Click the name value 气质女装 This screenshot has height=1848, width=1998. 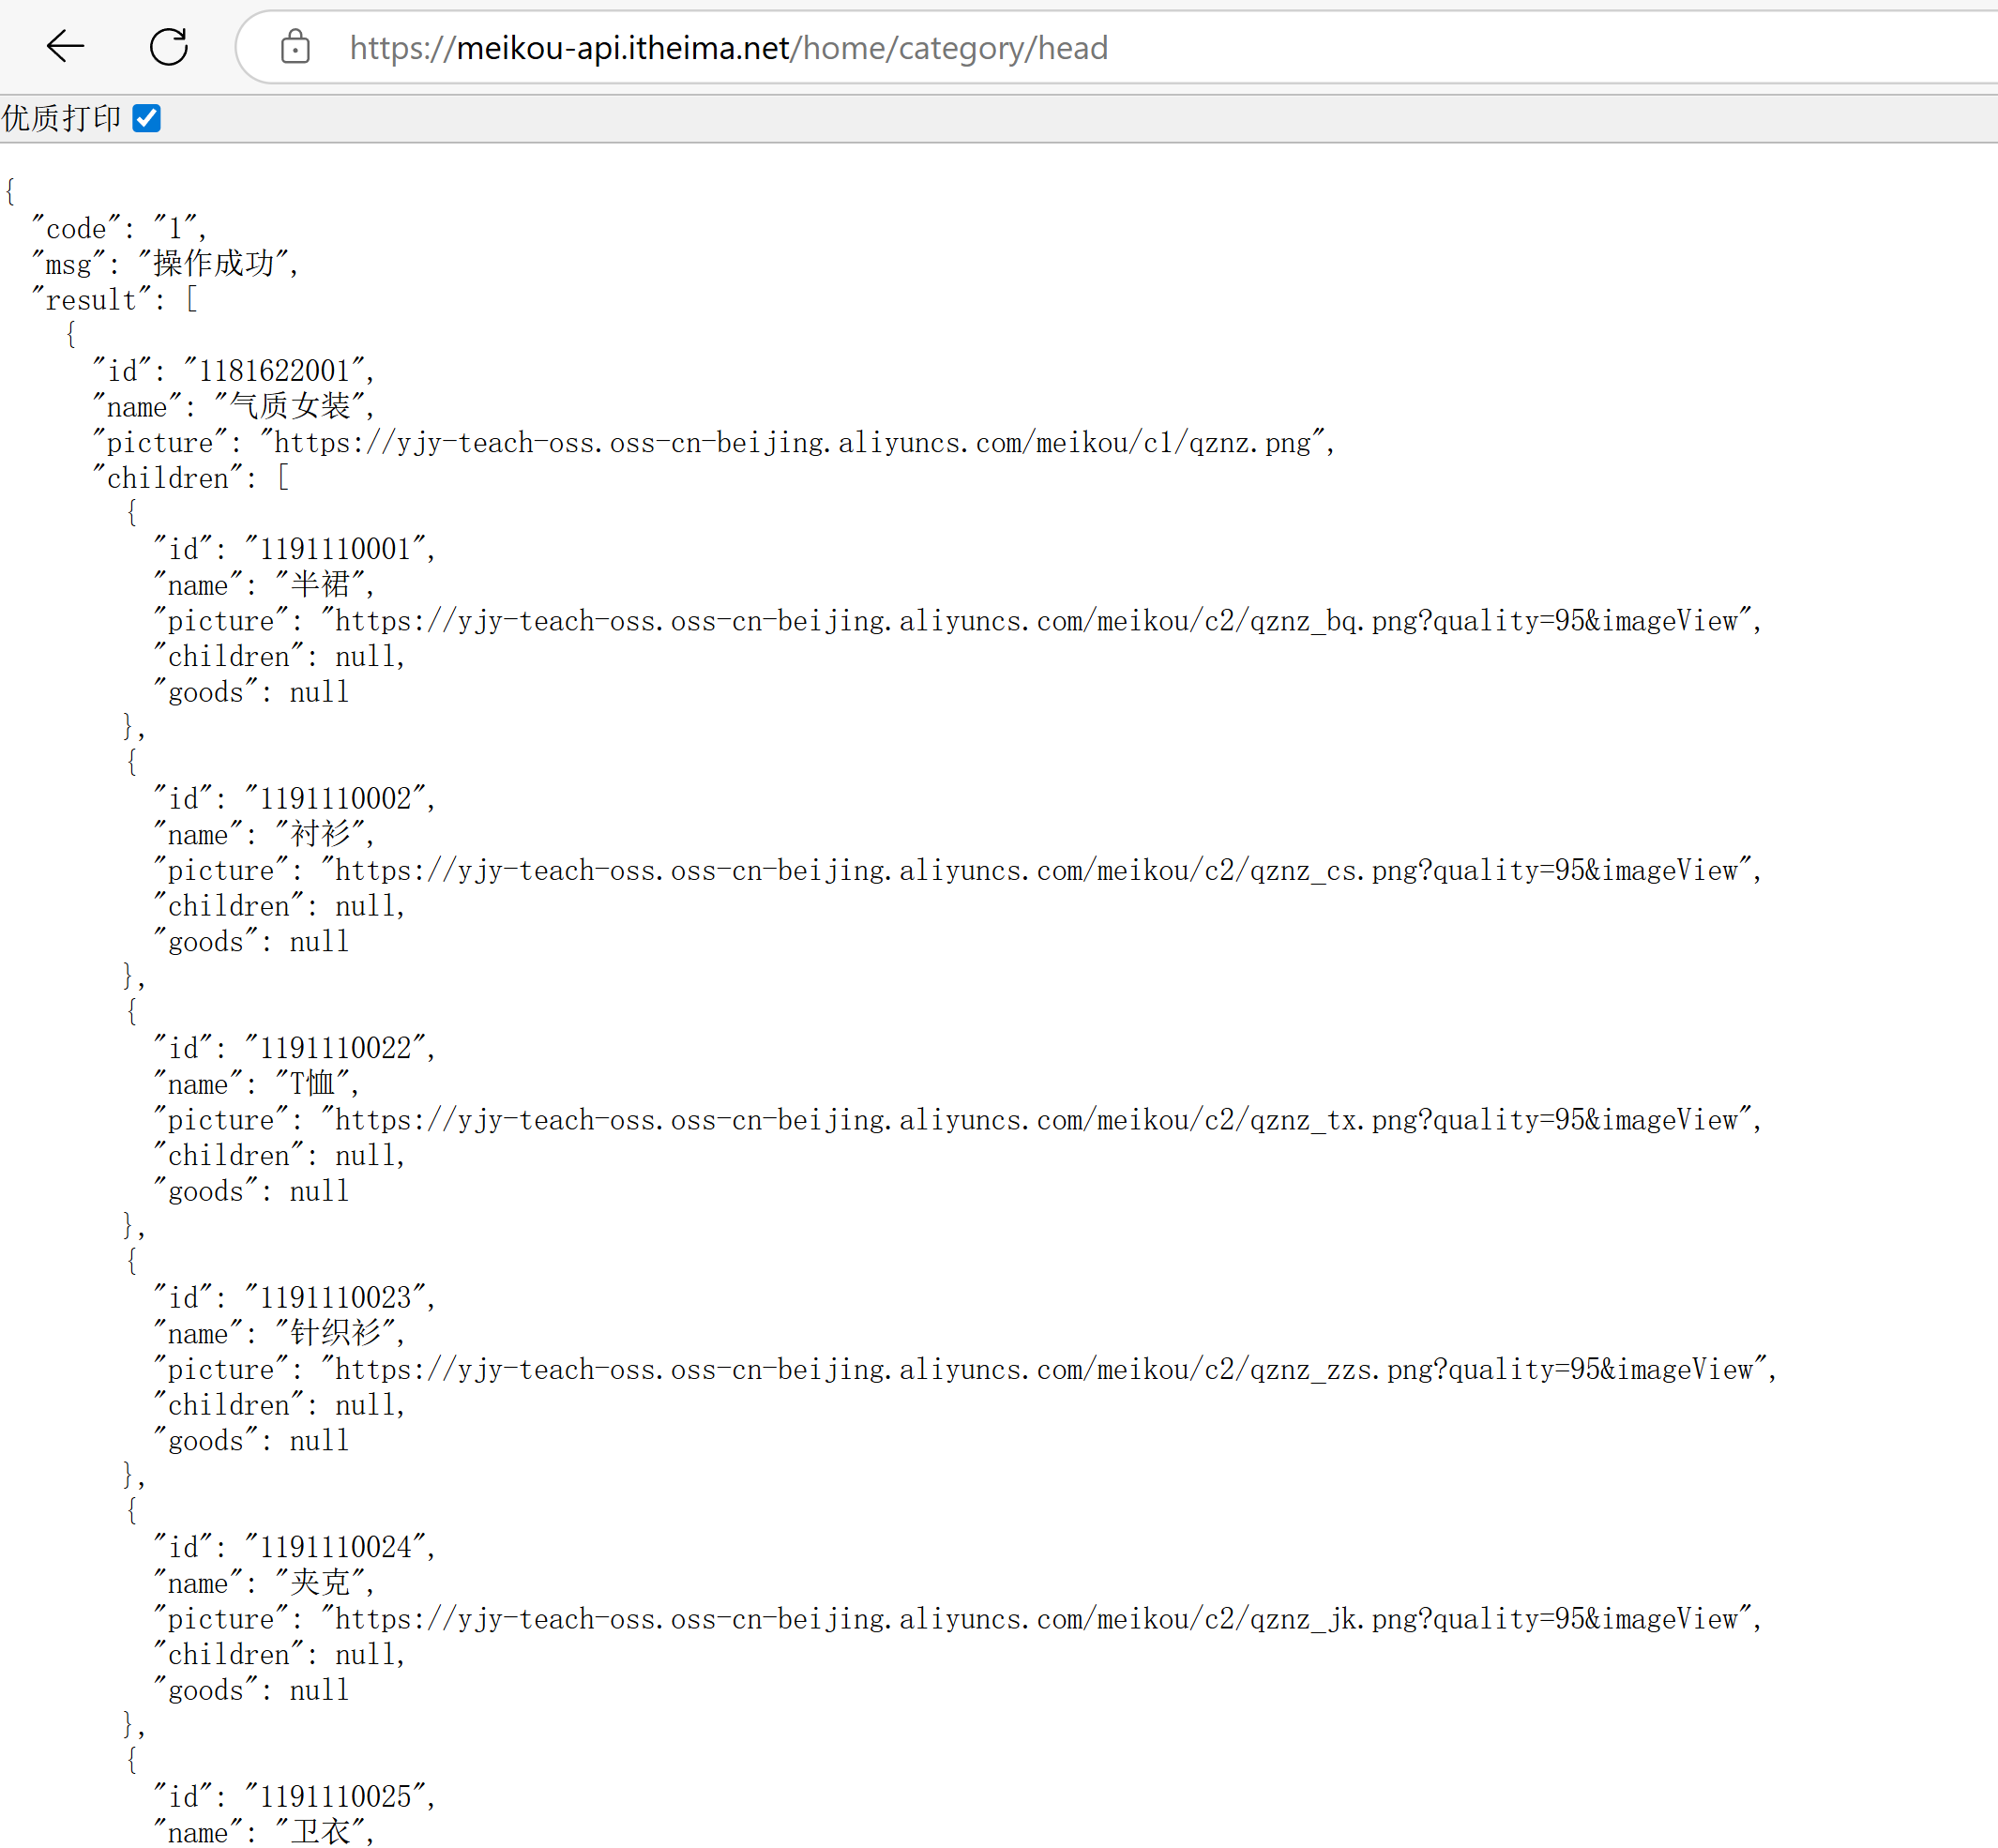click(x=291, y=406)
